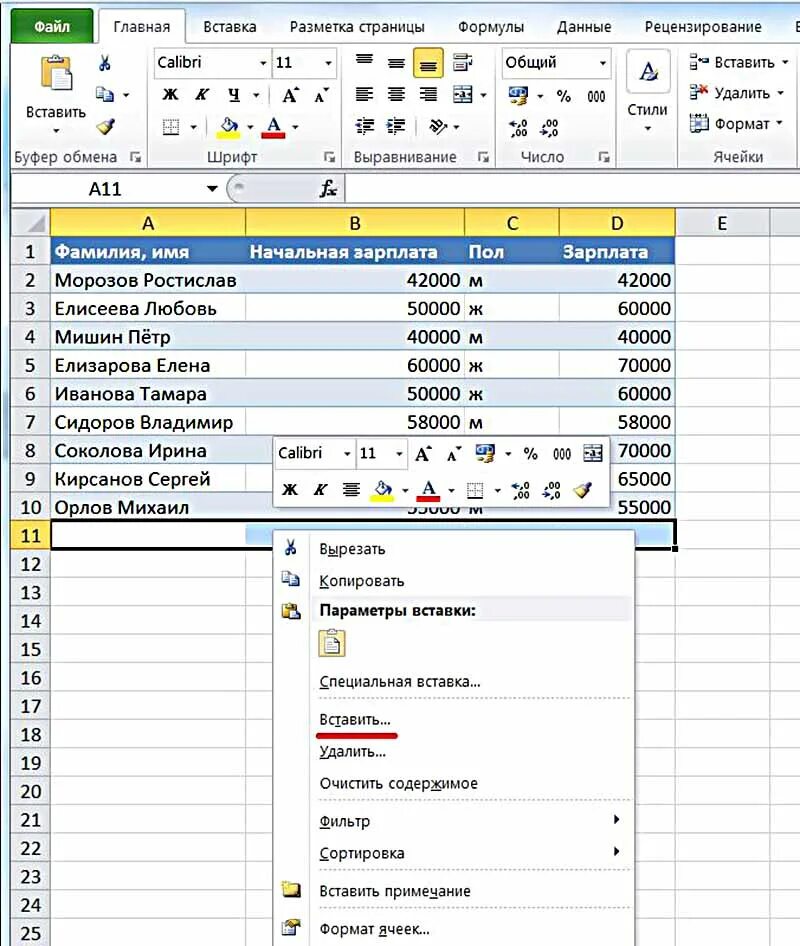Align text right in the ribbon
This screenshot has width=800, height=946.
coord(428,94)
